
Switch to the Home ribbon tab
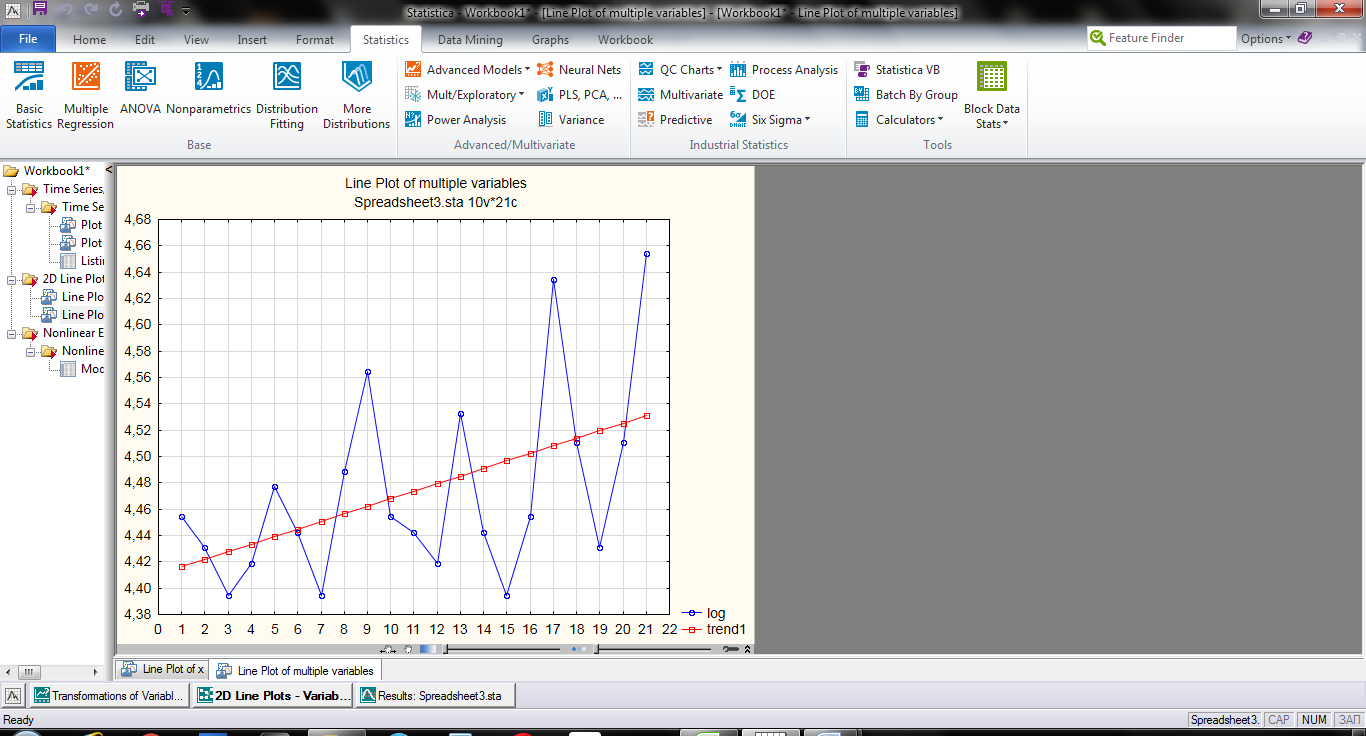(89, 40)
